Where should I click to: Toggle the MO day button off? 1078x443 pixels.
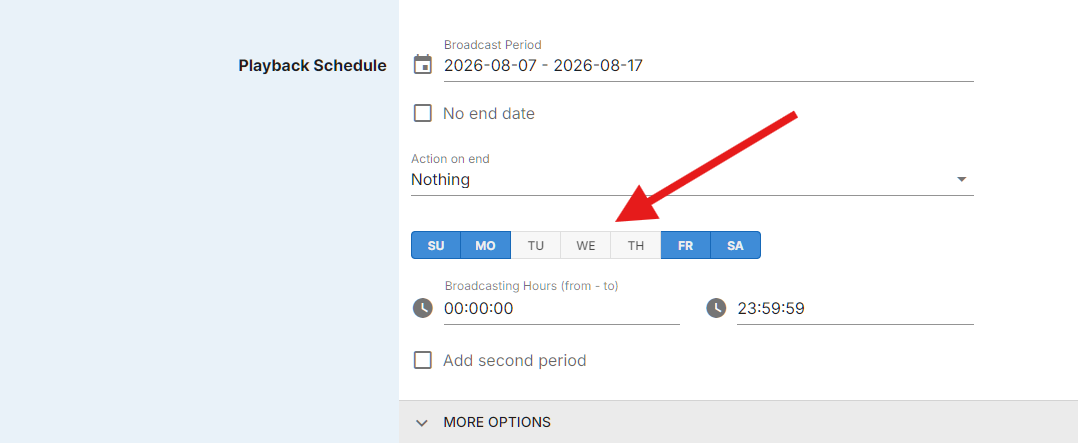(x=485, y=246)
